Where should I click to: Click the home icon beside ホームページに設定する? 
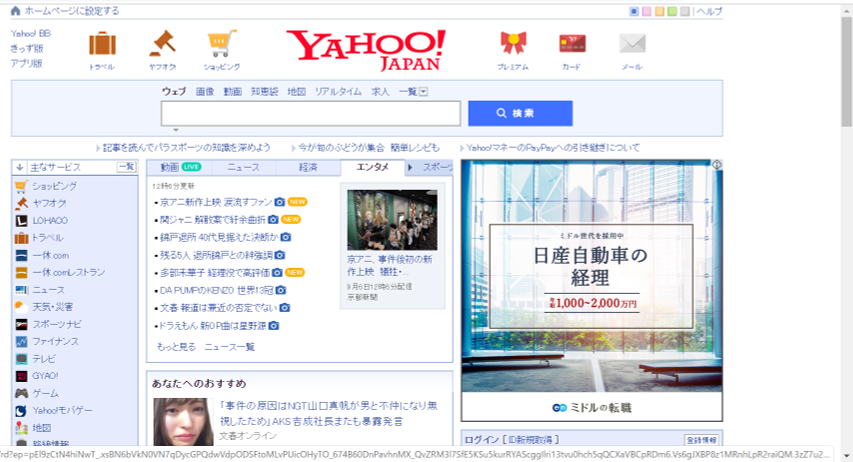pos(16,11)
